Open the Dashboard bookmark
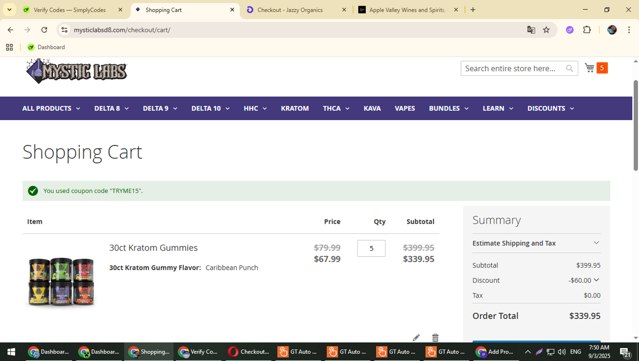 tap(46, 47)
